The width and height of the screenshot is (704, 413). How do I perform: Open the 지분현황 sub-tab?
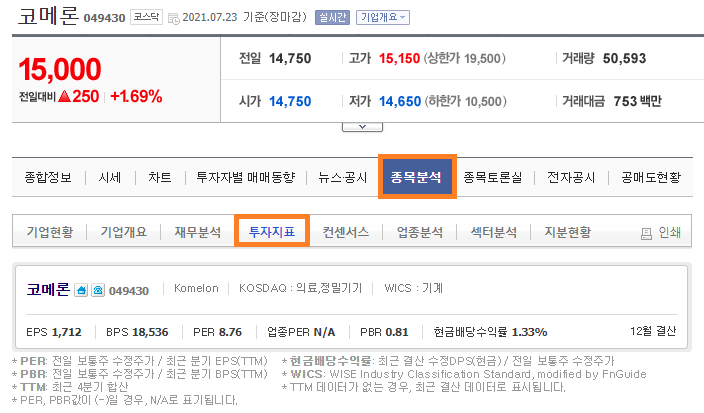pyautogui.click(x=568, y=232)
